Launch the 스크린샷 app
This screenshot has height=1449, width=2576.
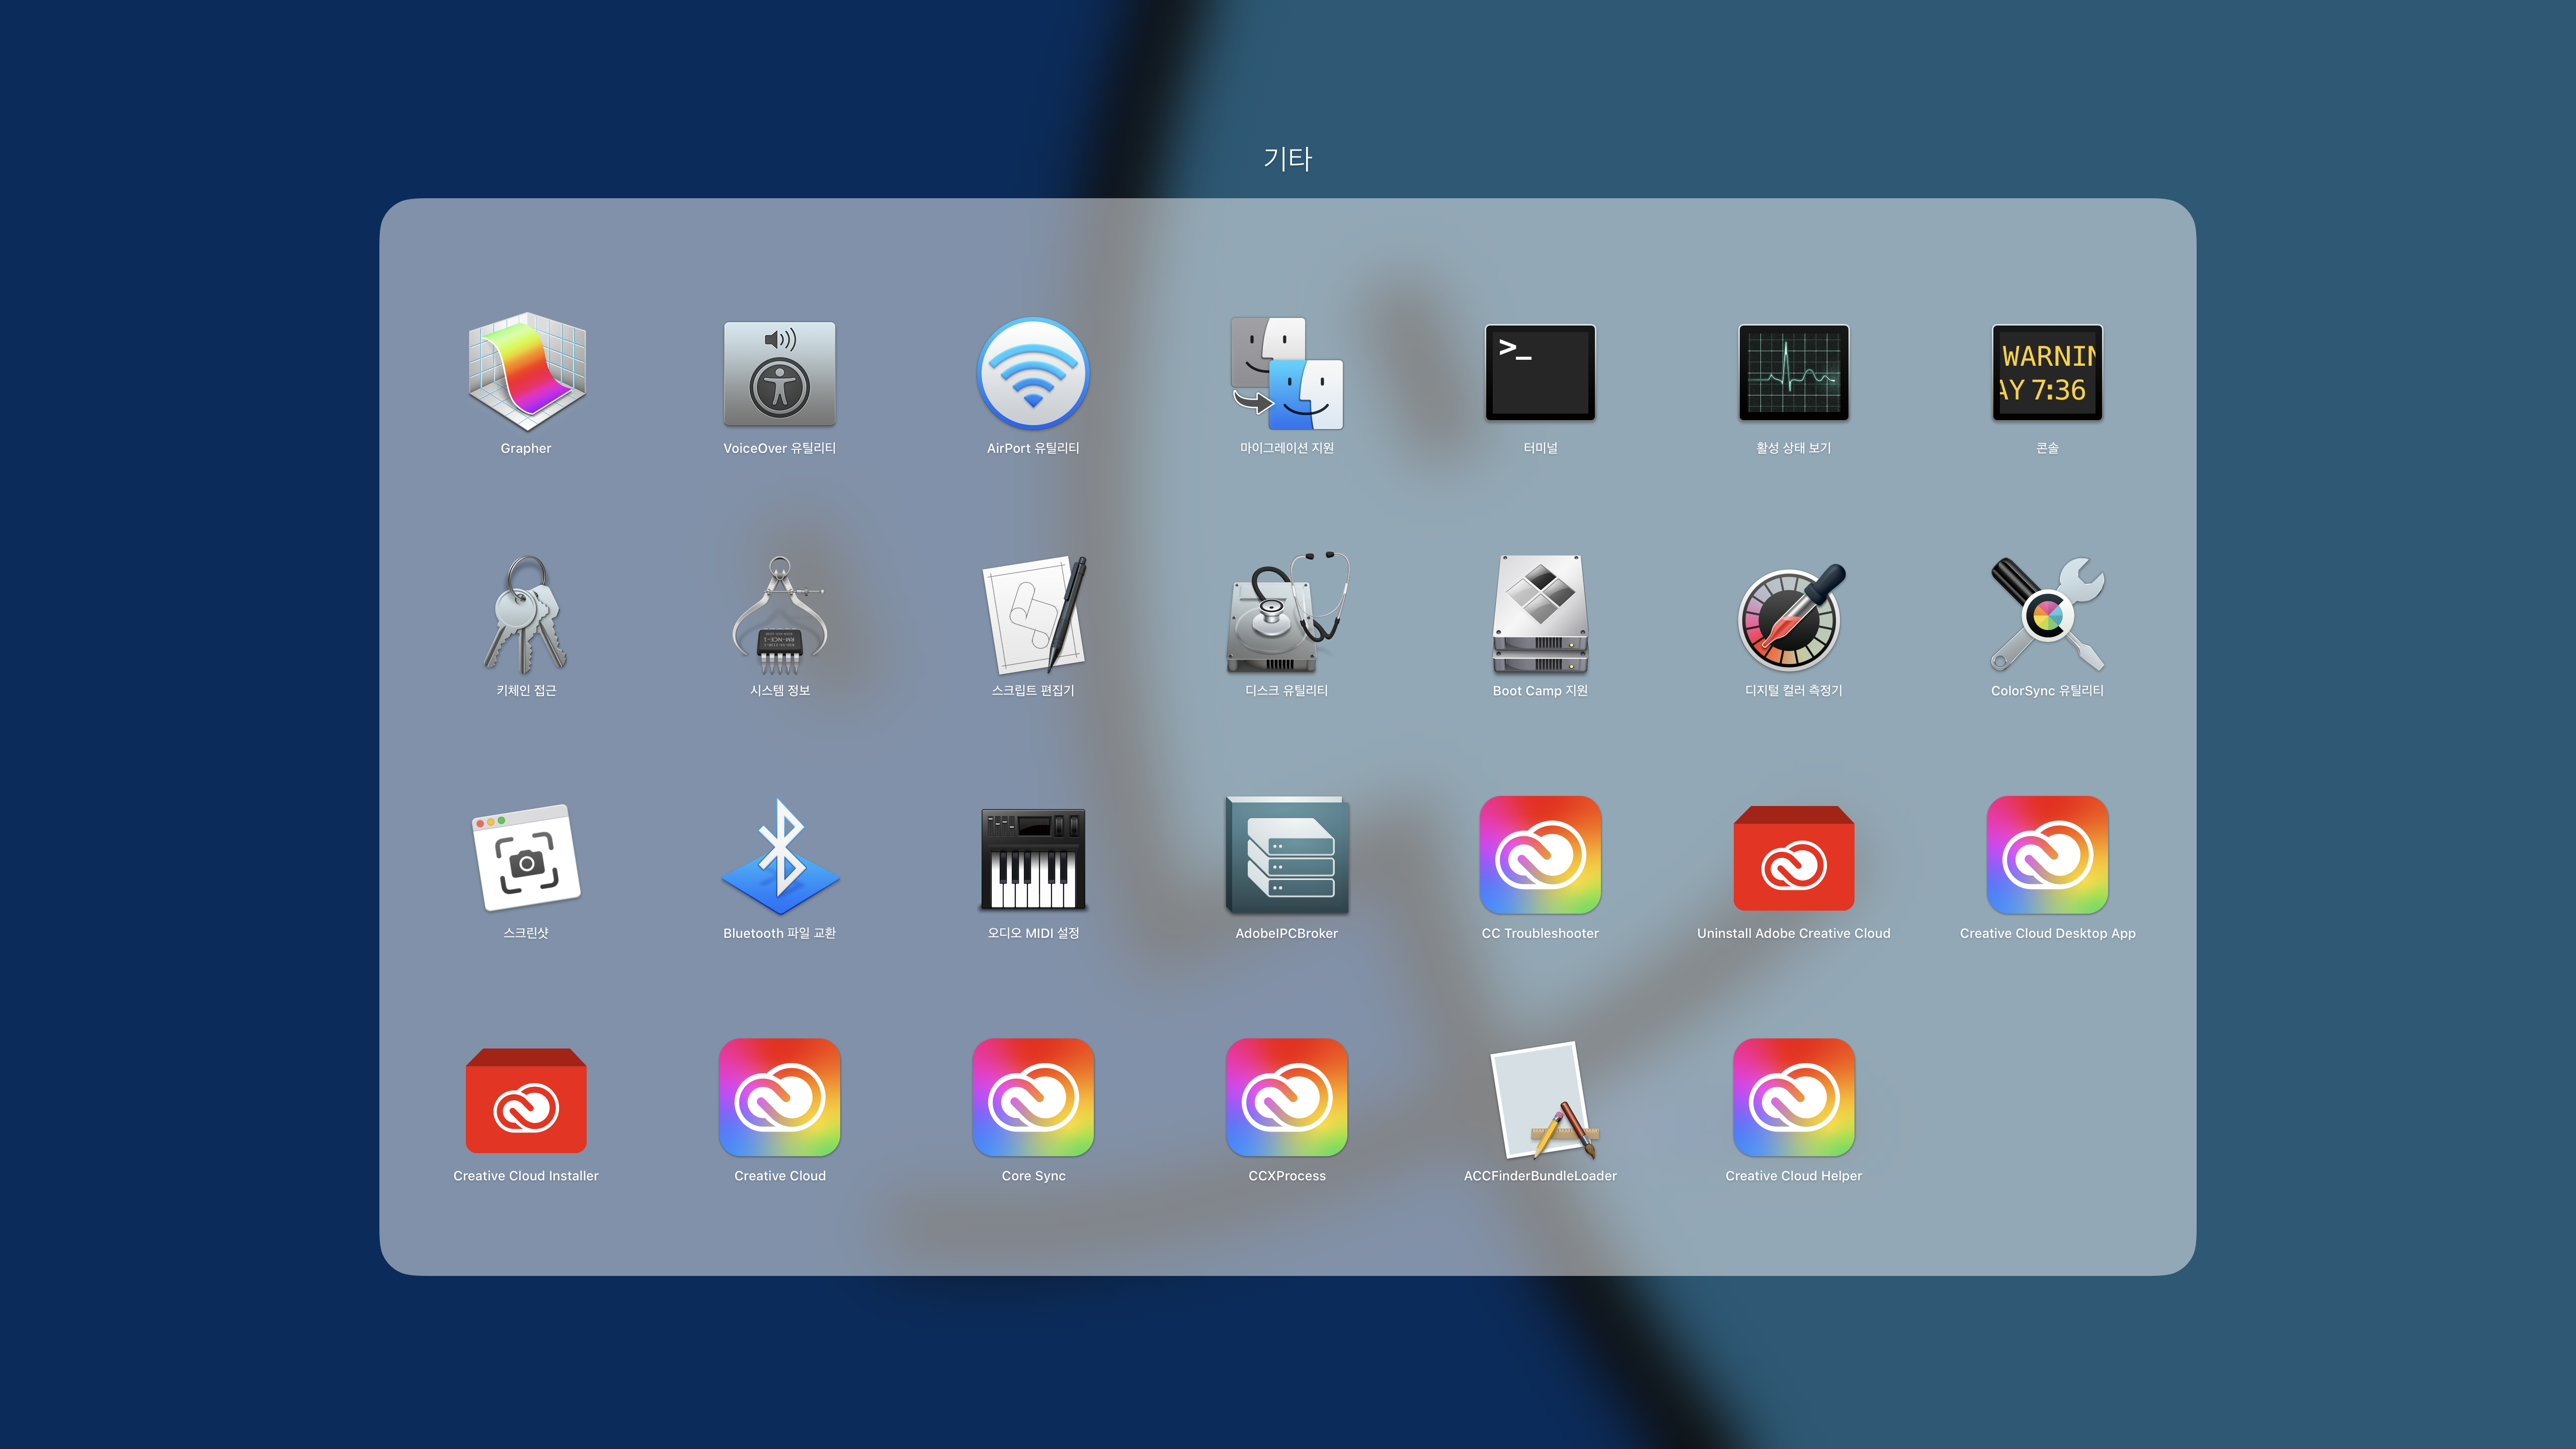click(526, 857)
